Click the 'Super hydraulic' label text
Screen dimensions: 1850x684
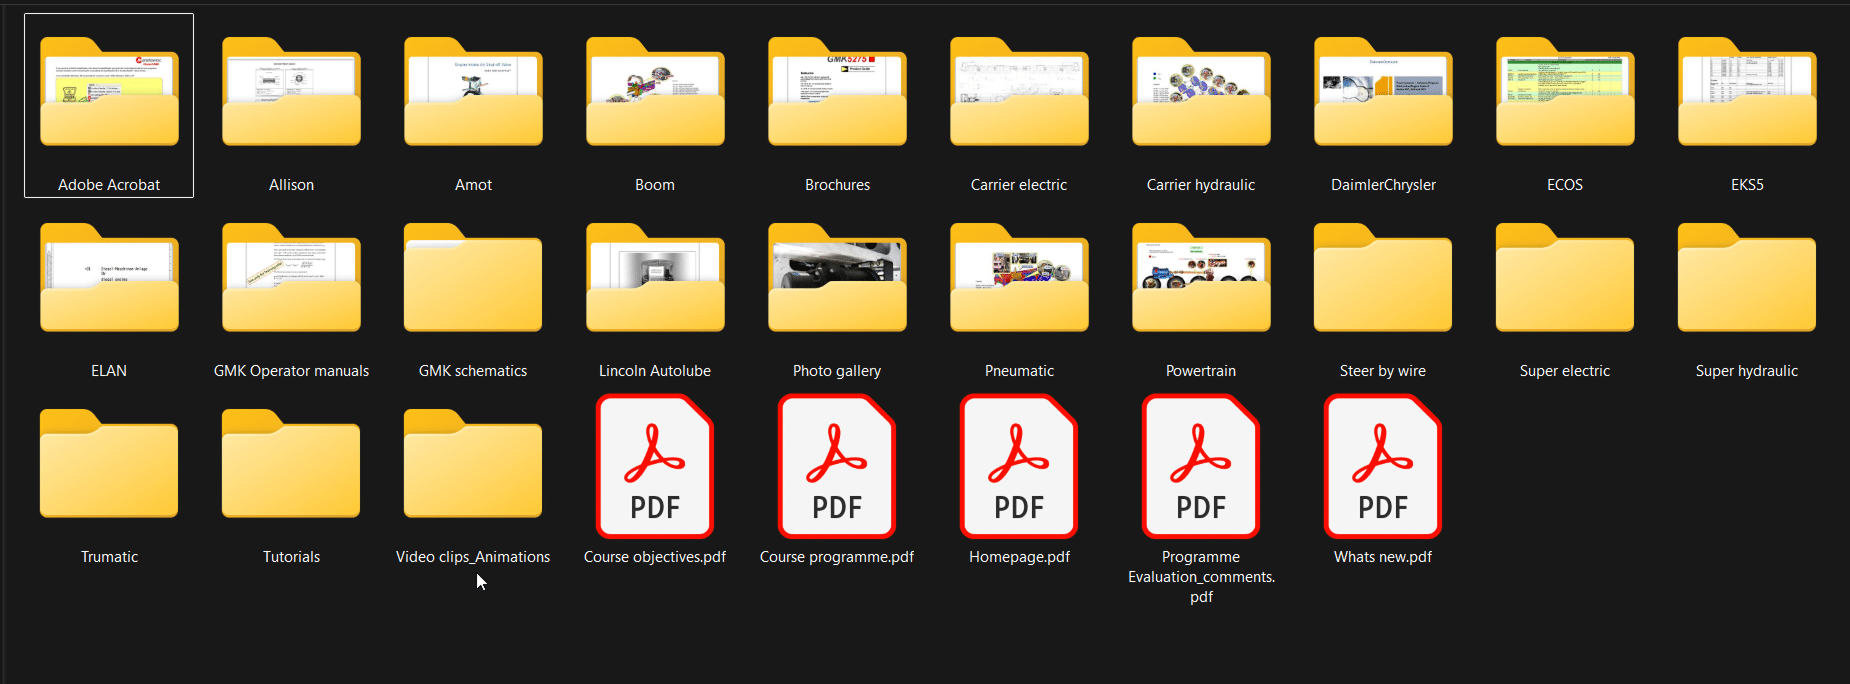[1747, 371]
